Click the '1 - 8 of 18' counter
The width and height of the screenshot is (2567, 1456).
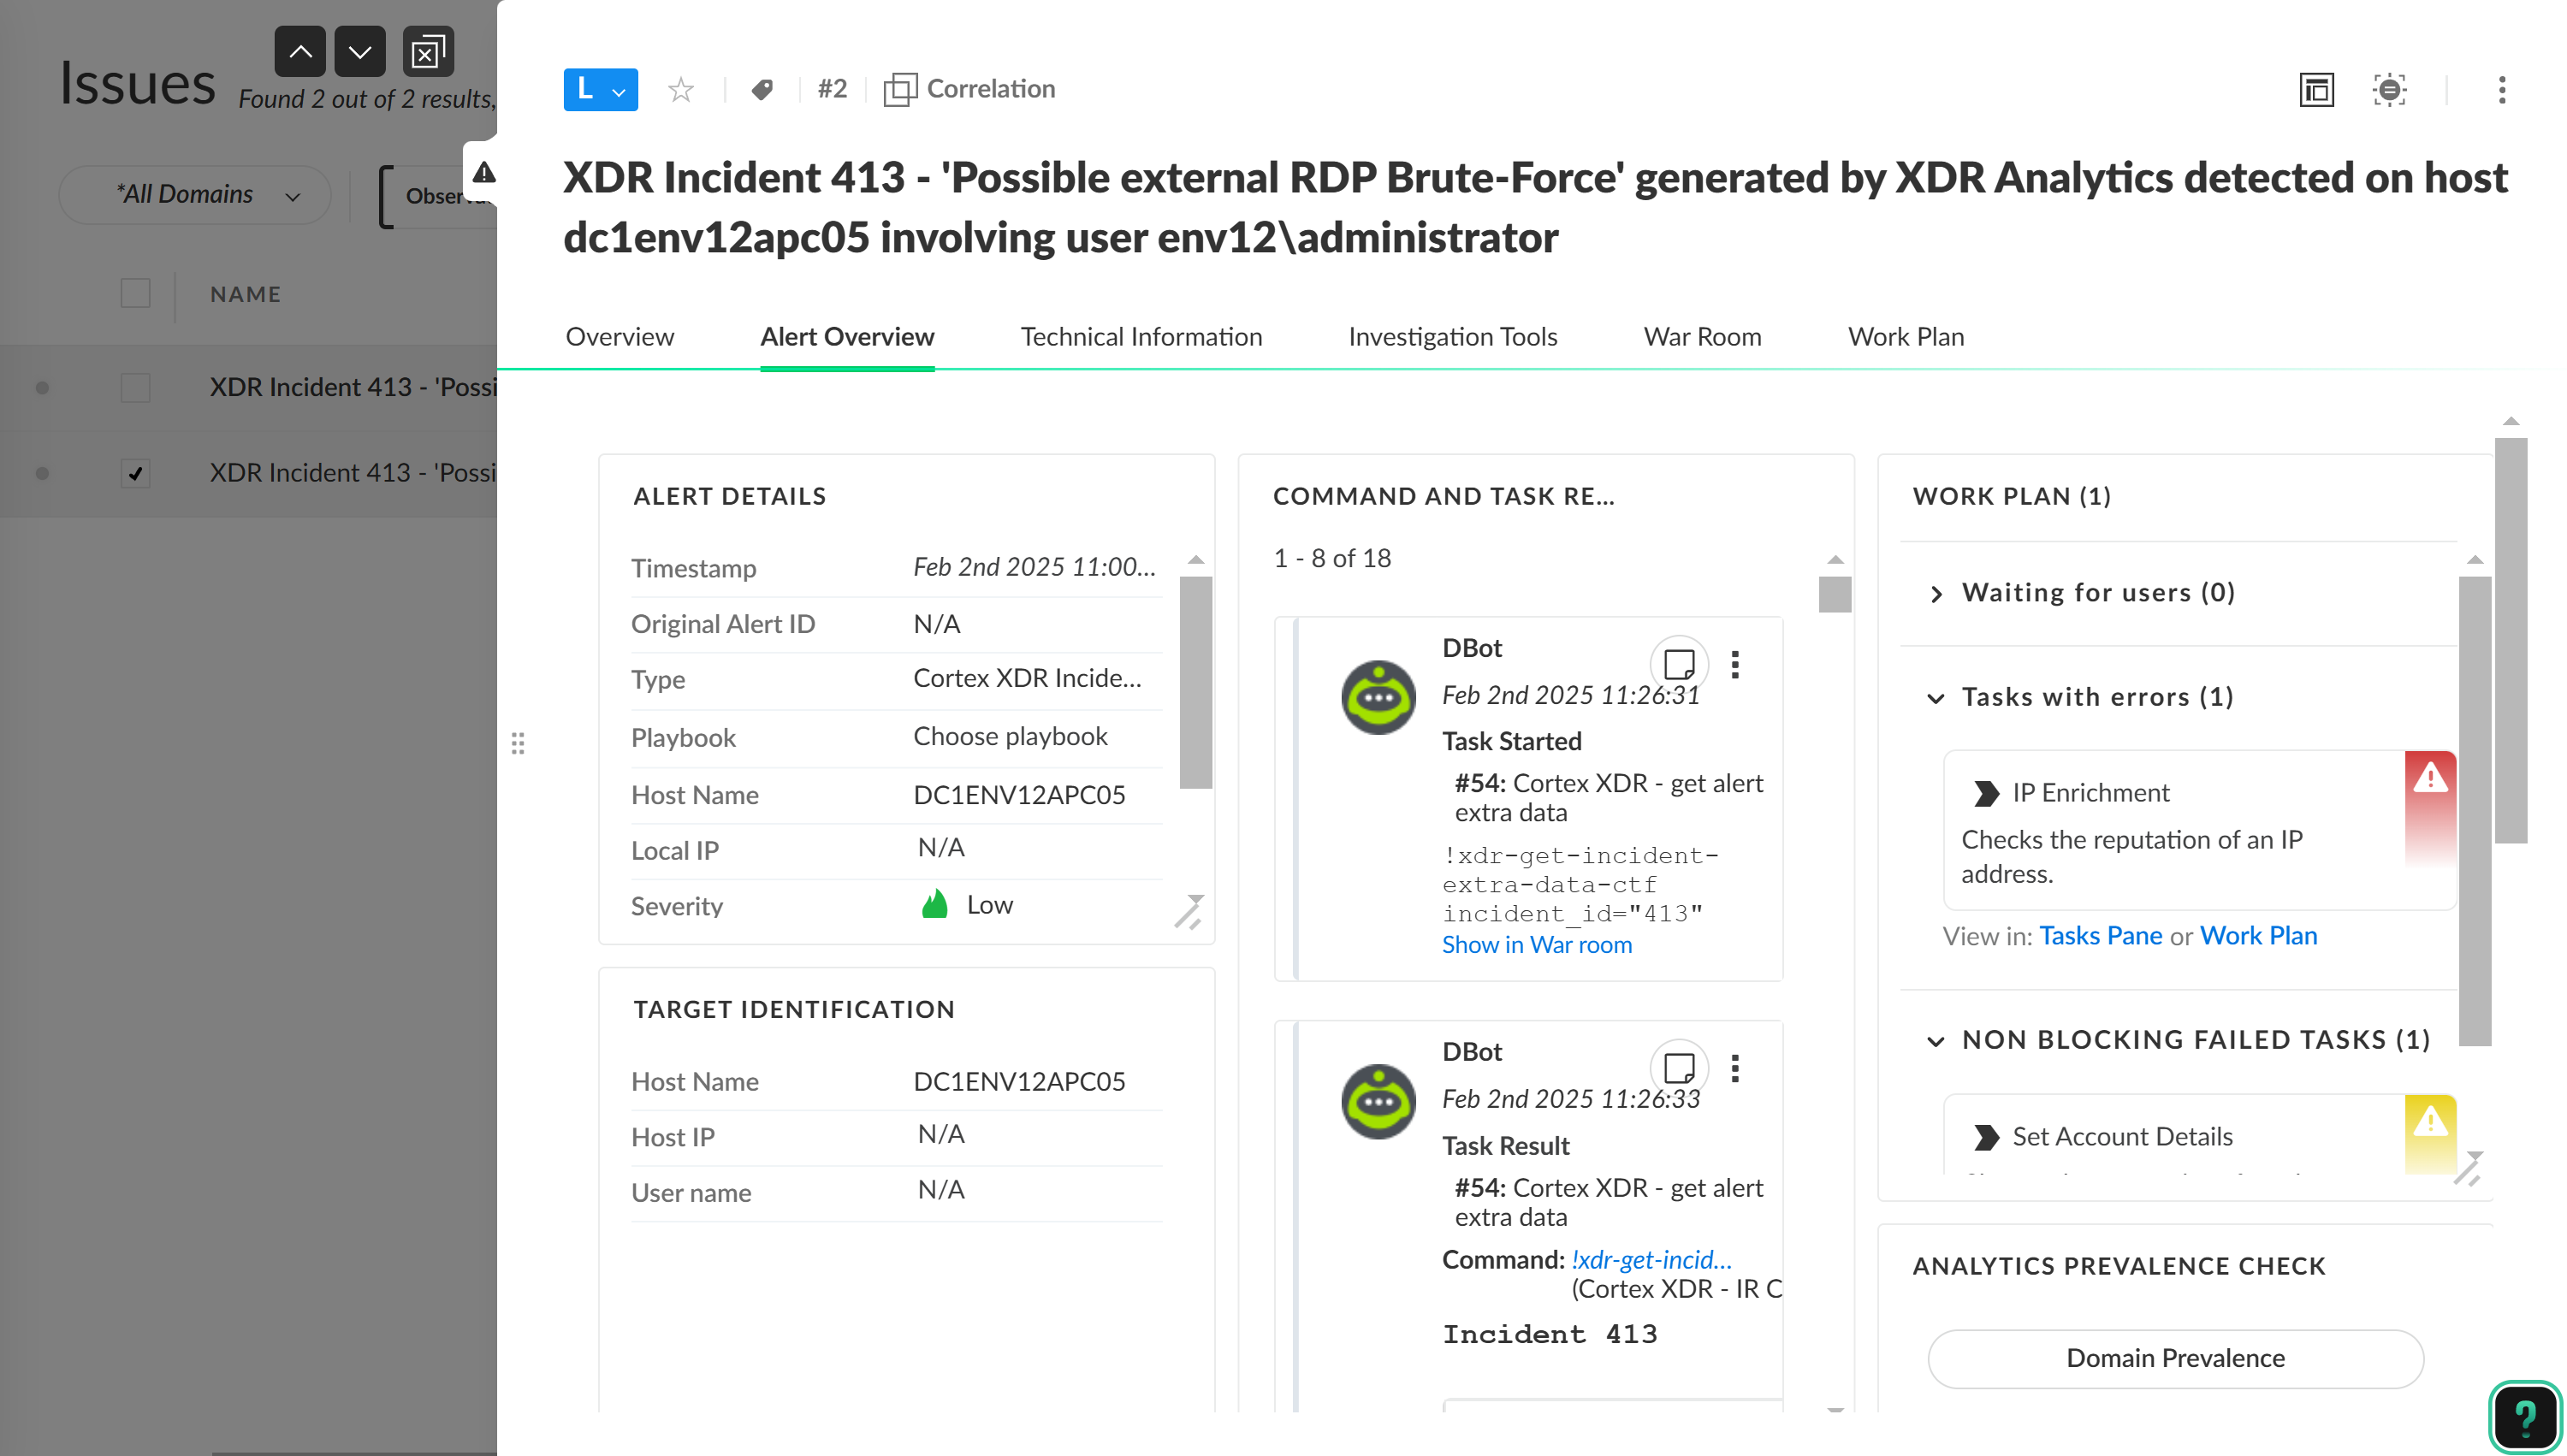pos(1332,558)
